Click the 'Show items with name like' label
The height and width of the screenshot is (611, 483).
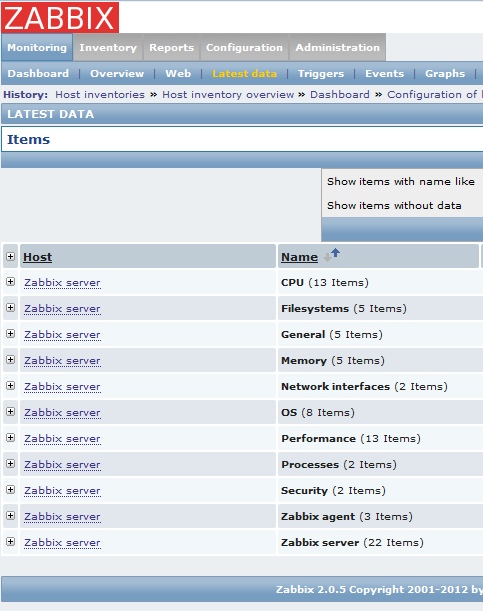[401, 182]
